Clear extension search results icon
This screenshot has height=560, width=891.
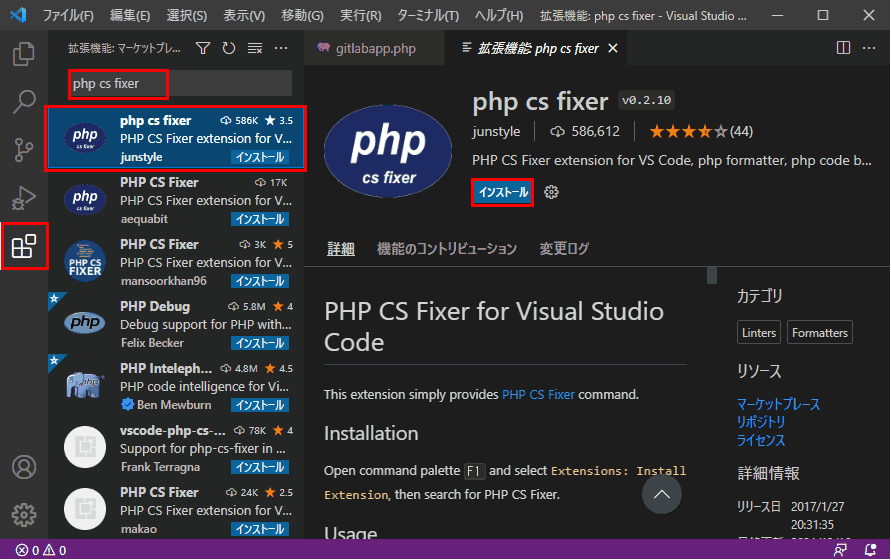coord(255,48)
